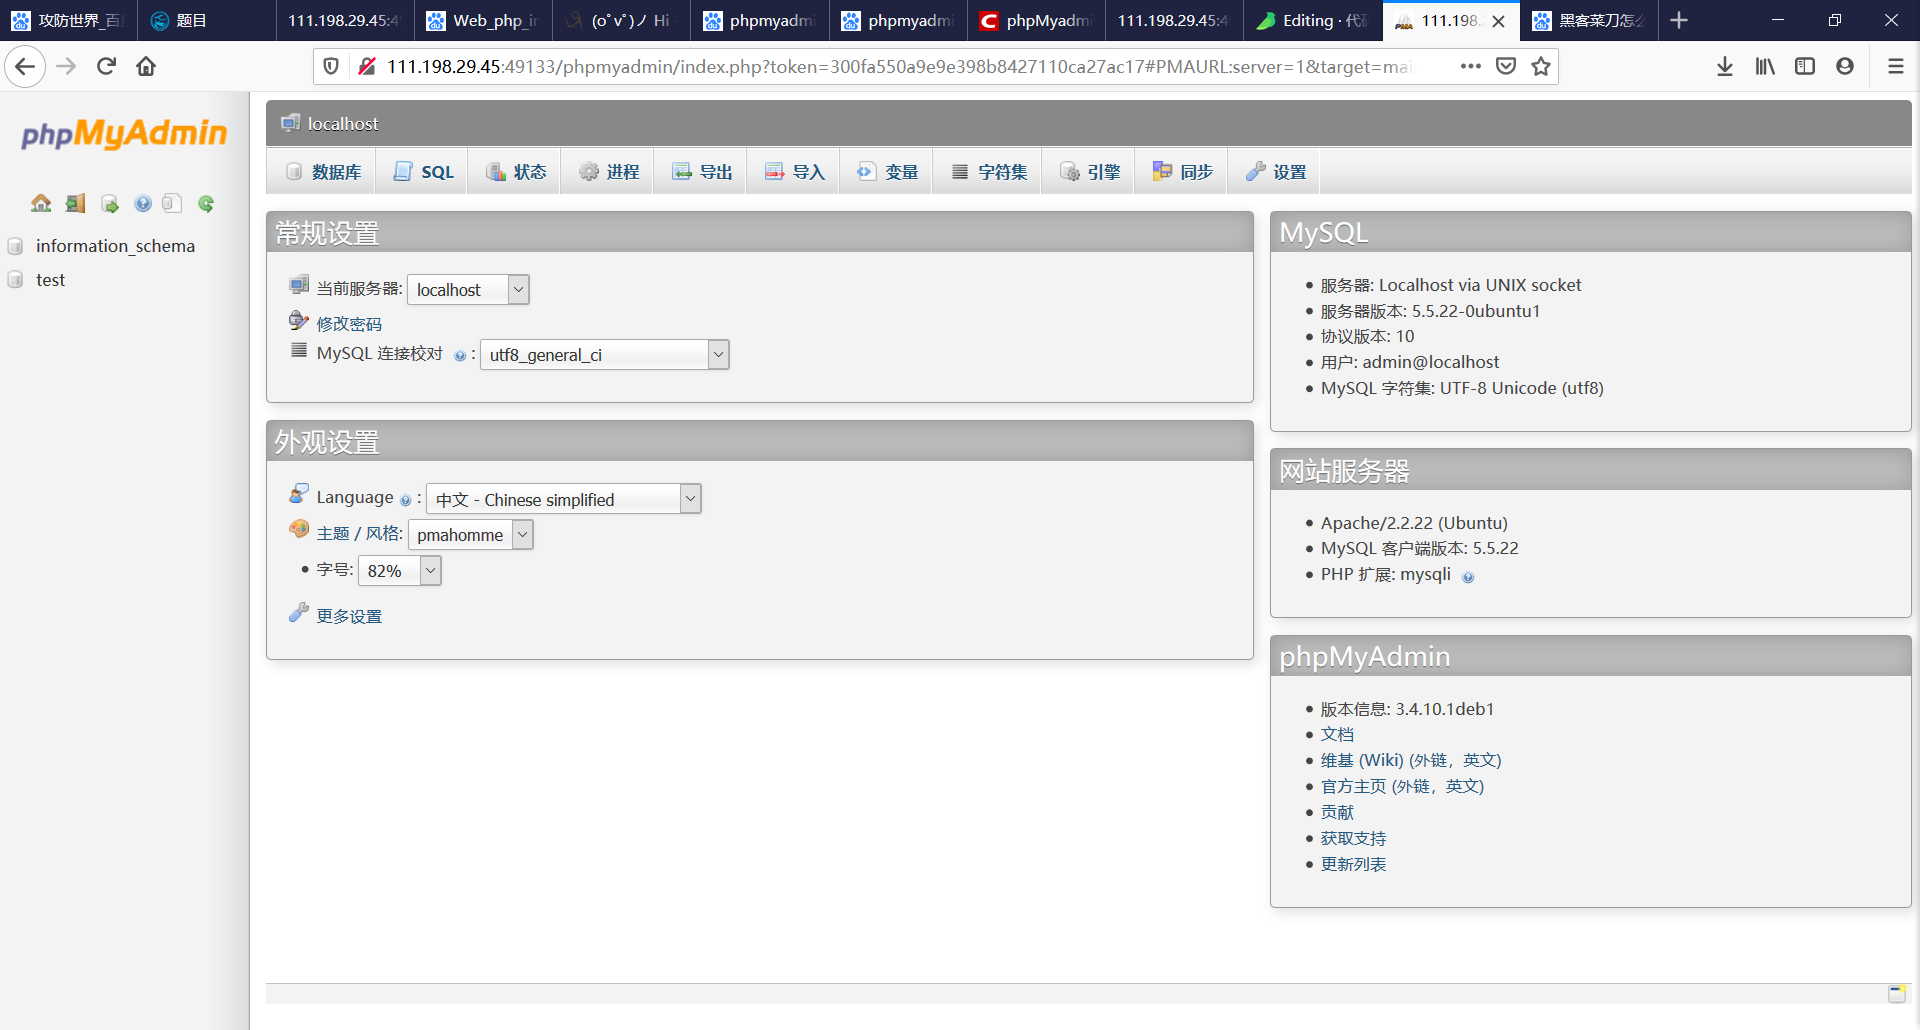Select the test database in sidebar
Screen dimensions: 1920x1030
50,280
